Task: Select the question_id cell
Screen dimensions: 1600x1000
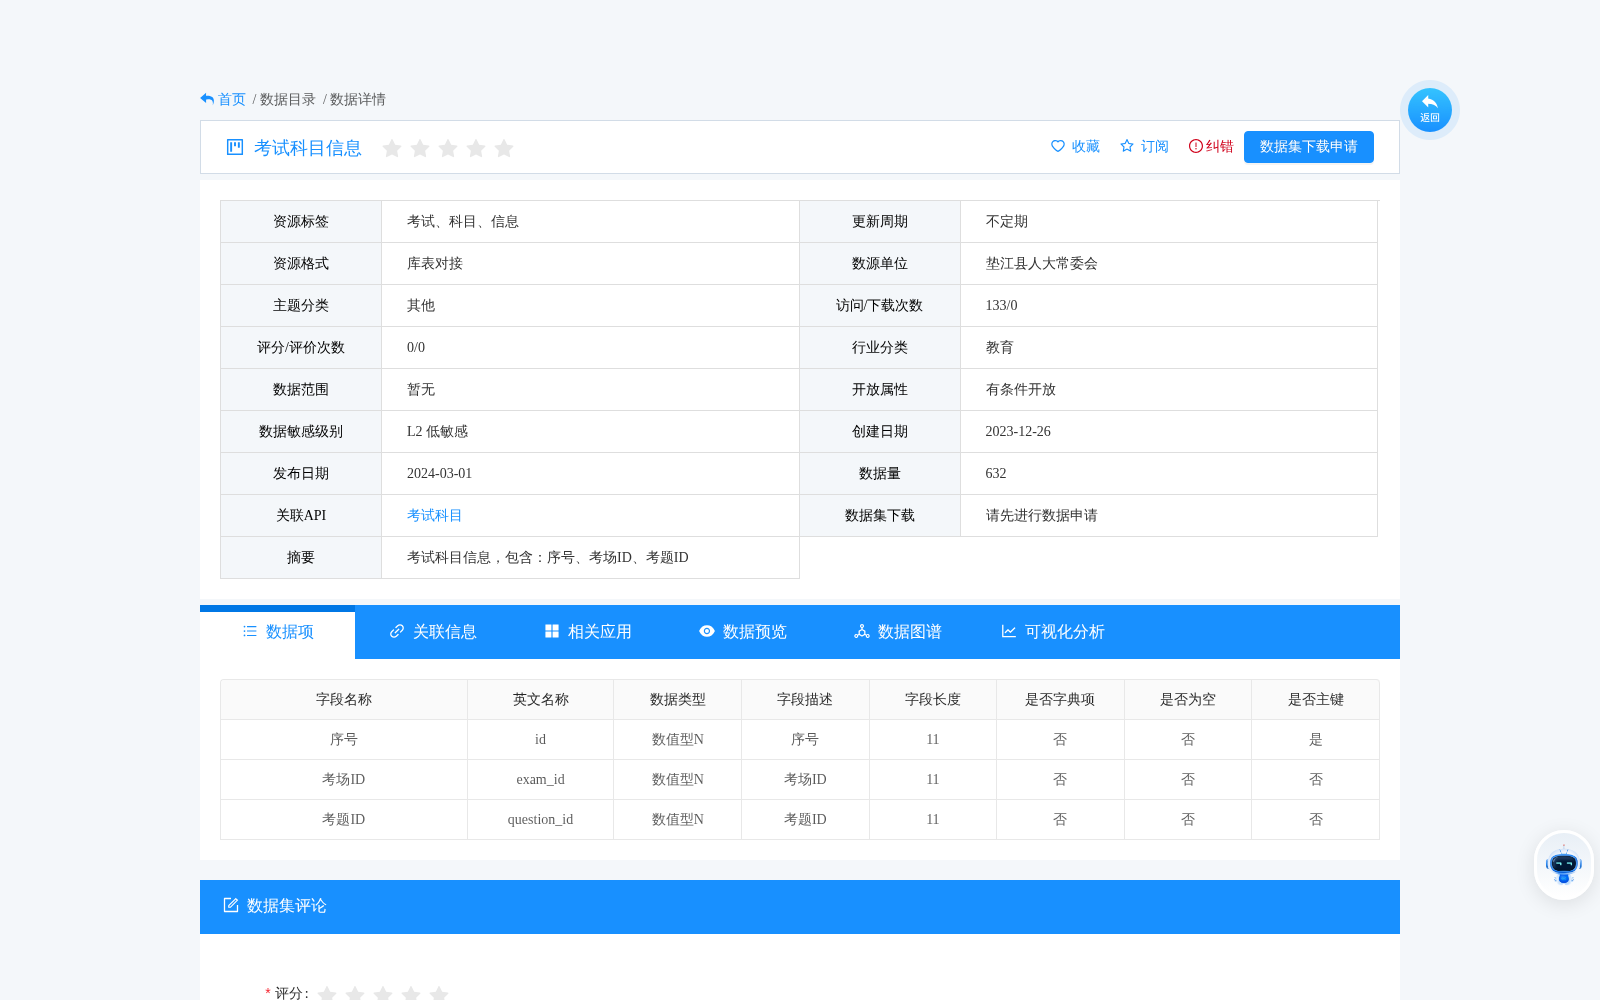Action: coord(541,820)
